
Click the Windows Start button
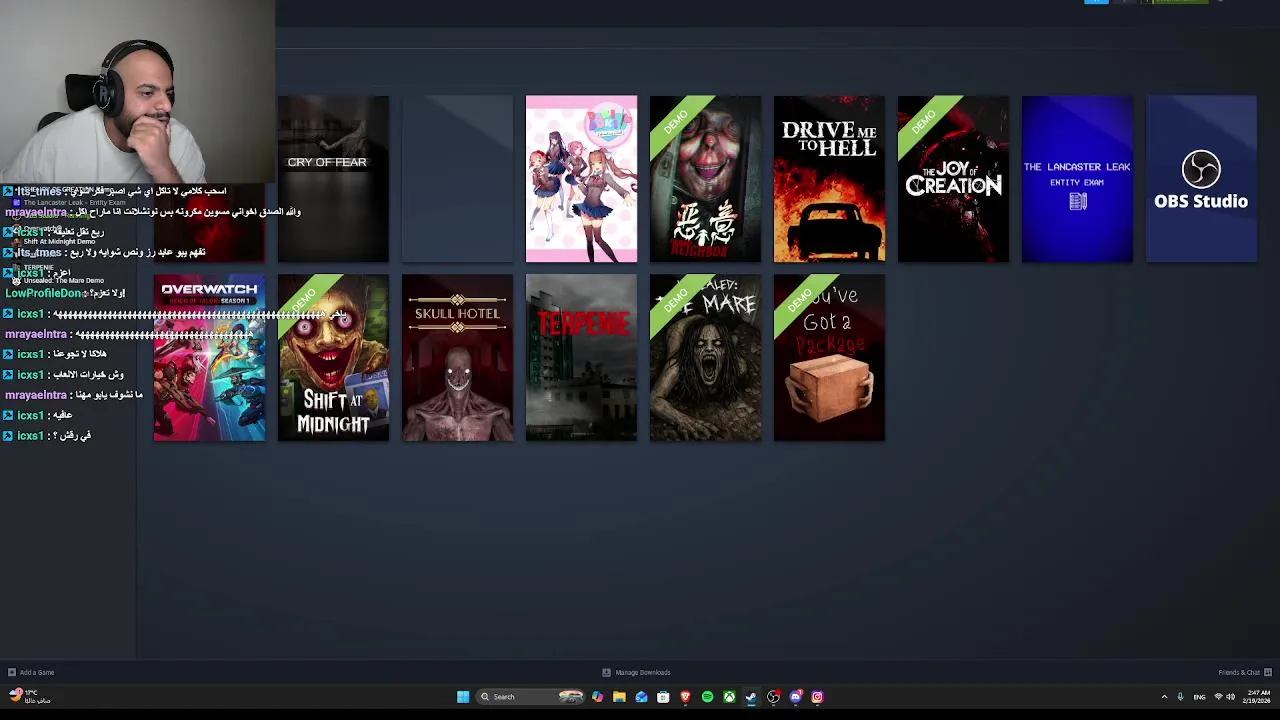coord(463,697)
